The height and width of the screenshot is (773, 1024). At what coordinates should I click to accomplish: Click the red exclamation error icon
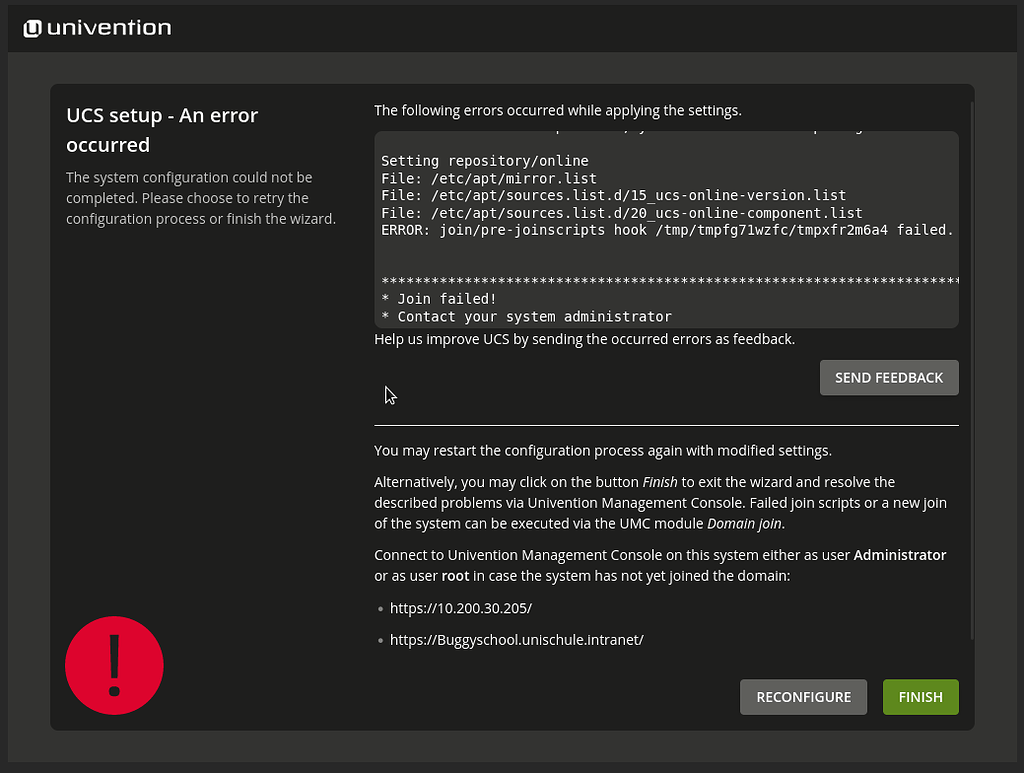[114, 665]
